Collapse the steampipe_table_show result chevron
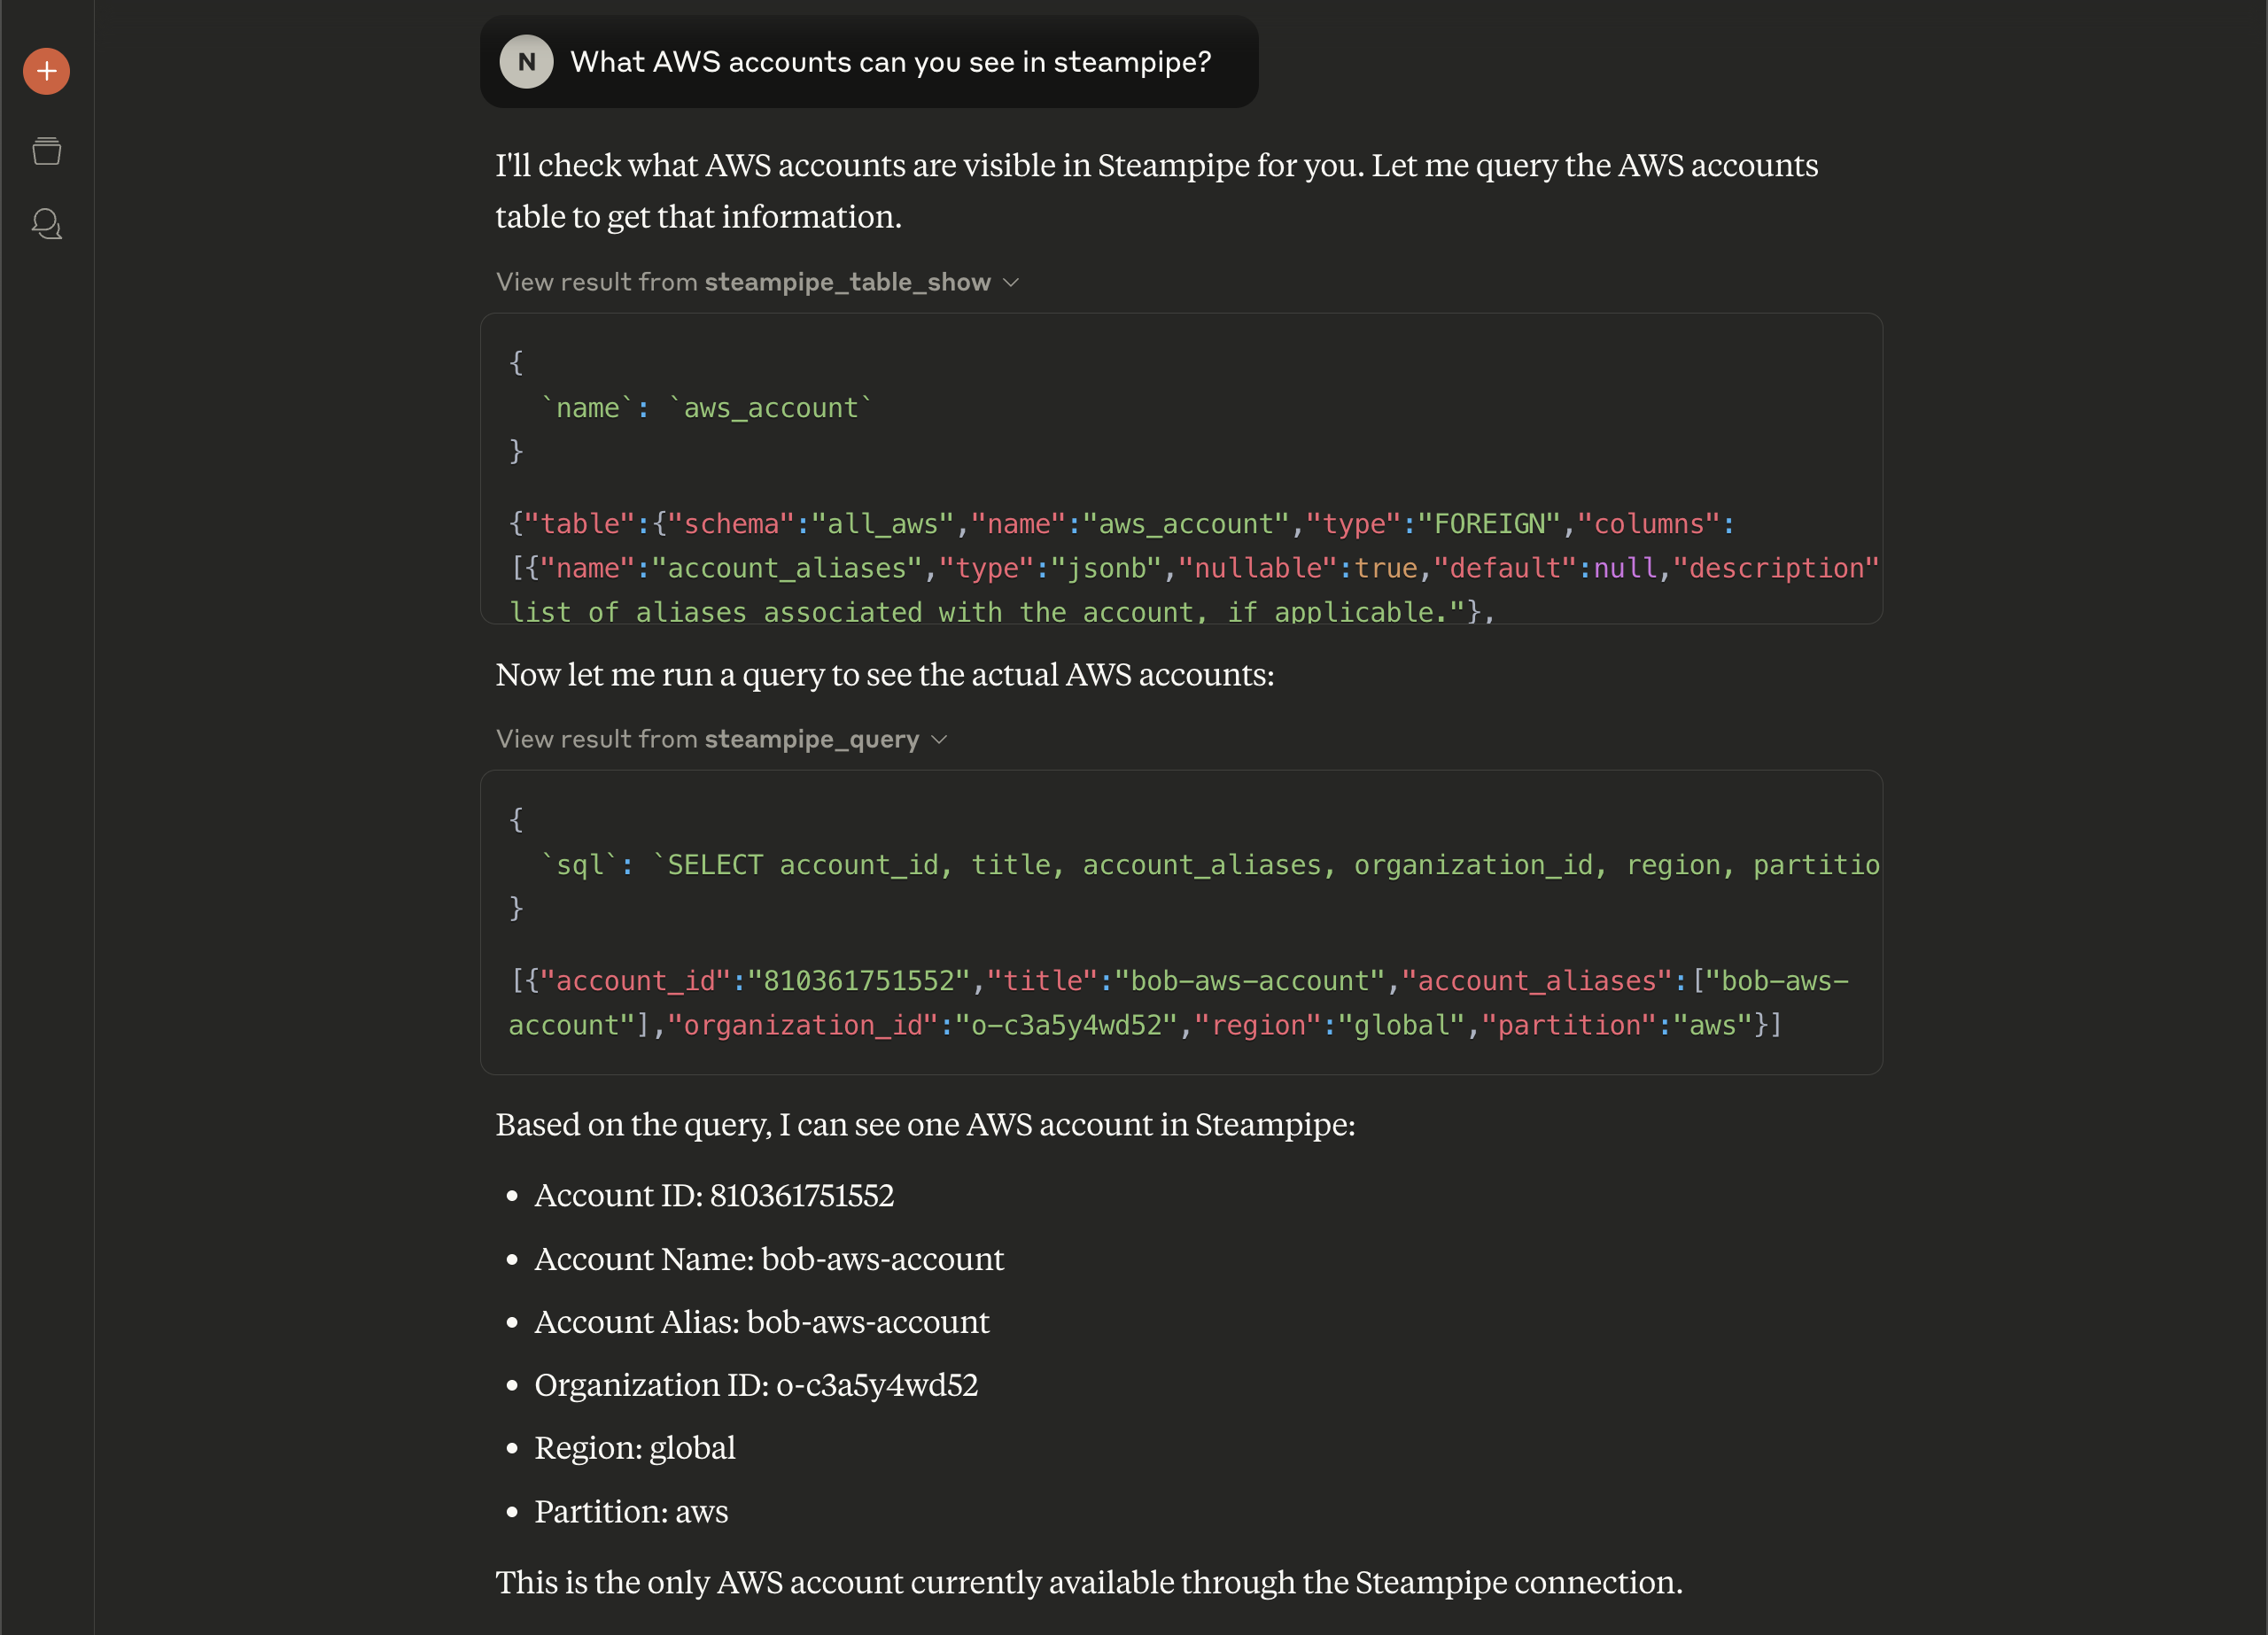 (x=1011, y=283)
